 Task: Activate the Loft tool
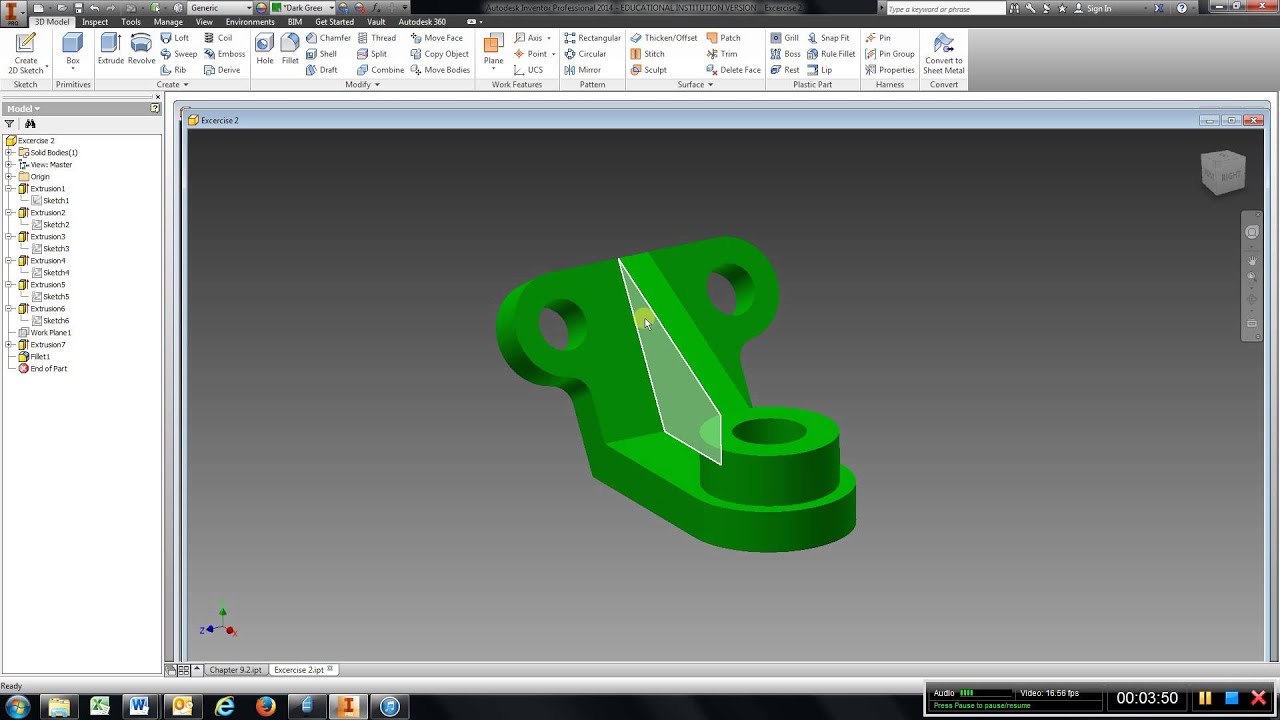(x=175, y=38)
